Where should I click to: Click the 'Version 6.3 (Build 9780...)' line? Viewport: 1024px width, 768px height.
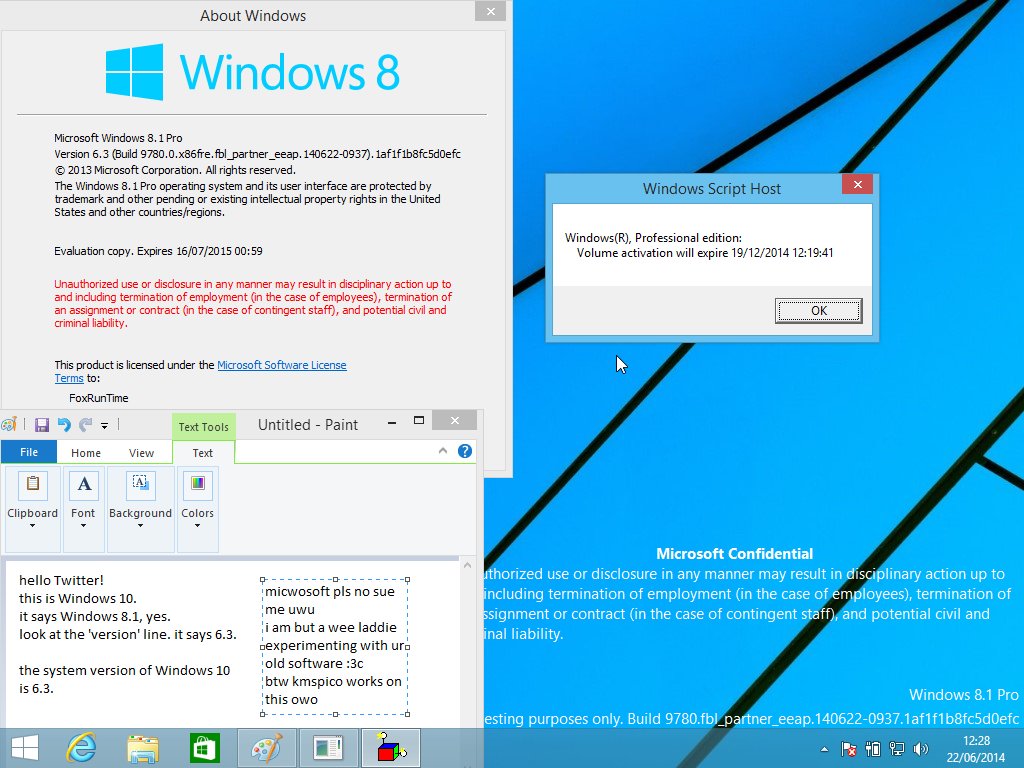pos(257,154)
